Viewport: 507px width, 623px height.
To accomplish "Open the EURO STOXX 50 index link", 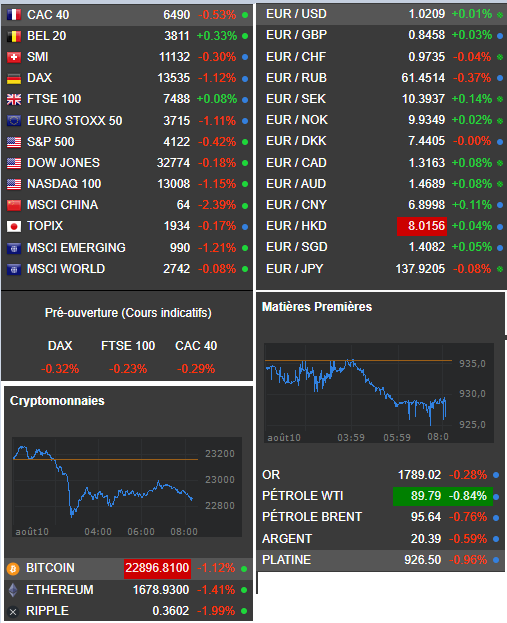I will (75, 120).
